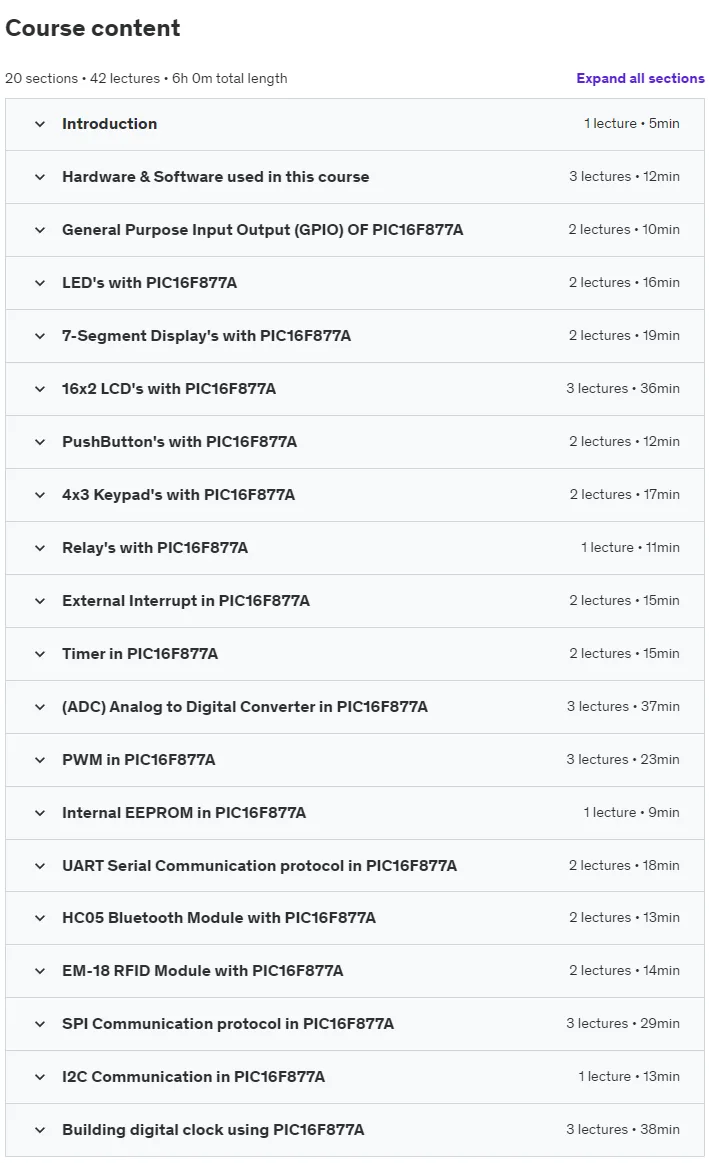Screen dimensions: 709x1163
Task: Open Timer in PIC16F877A section
Action: pos(354,653)
